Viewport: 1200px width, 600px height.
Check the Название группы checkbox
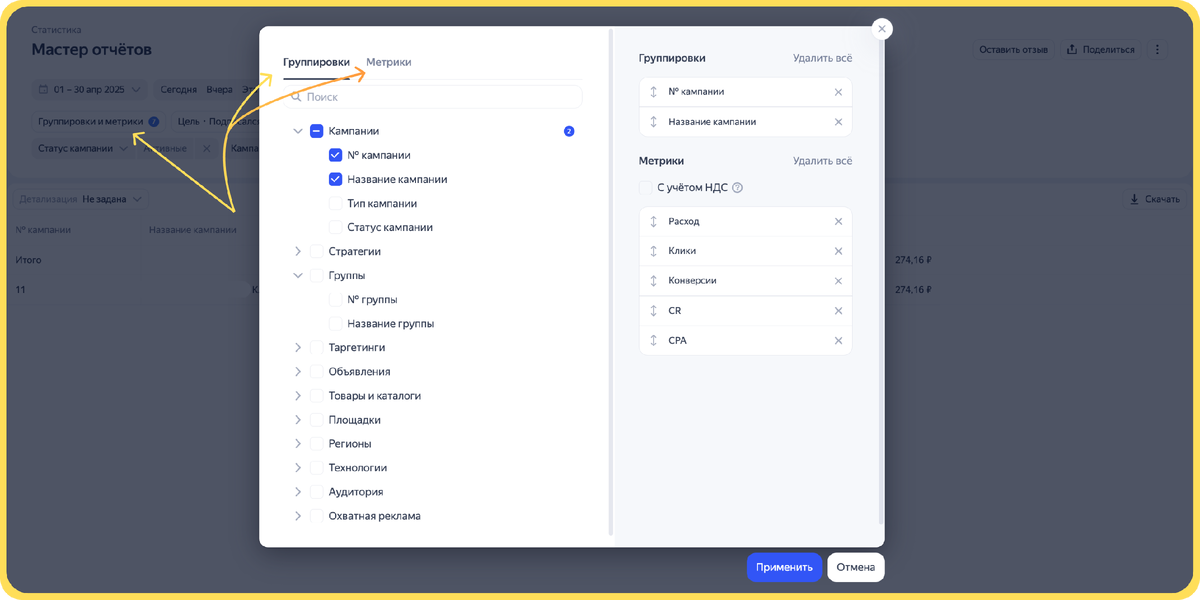pos(335,323)
